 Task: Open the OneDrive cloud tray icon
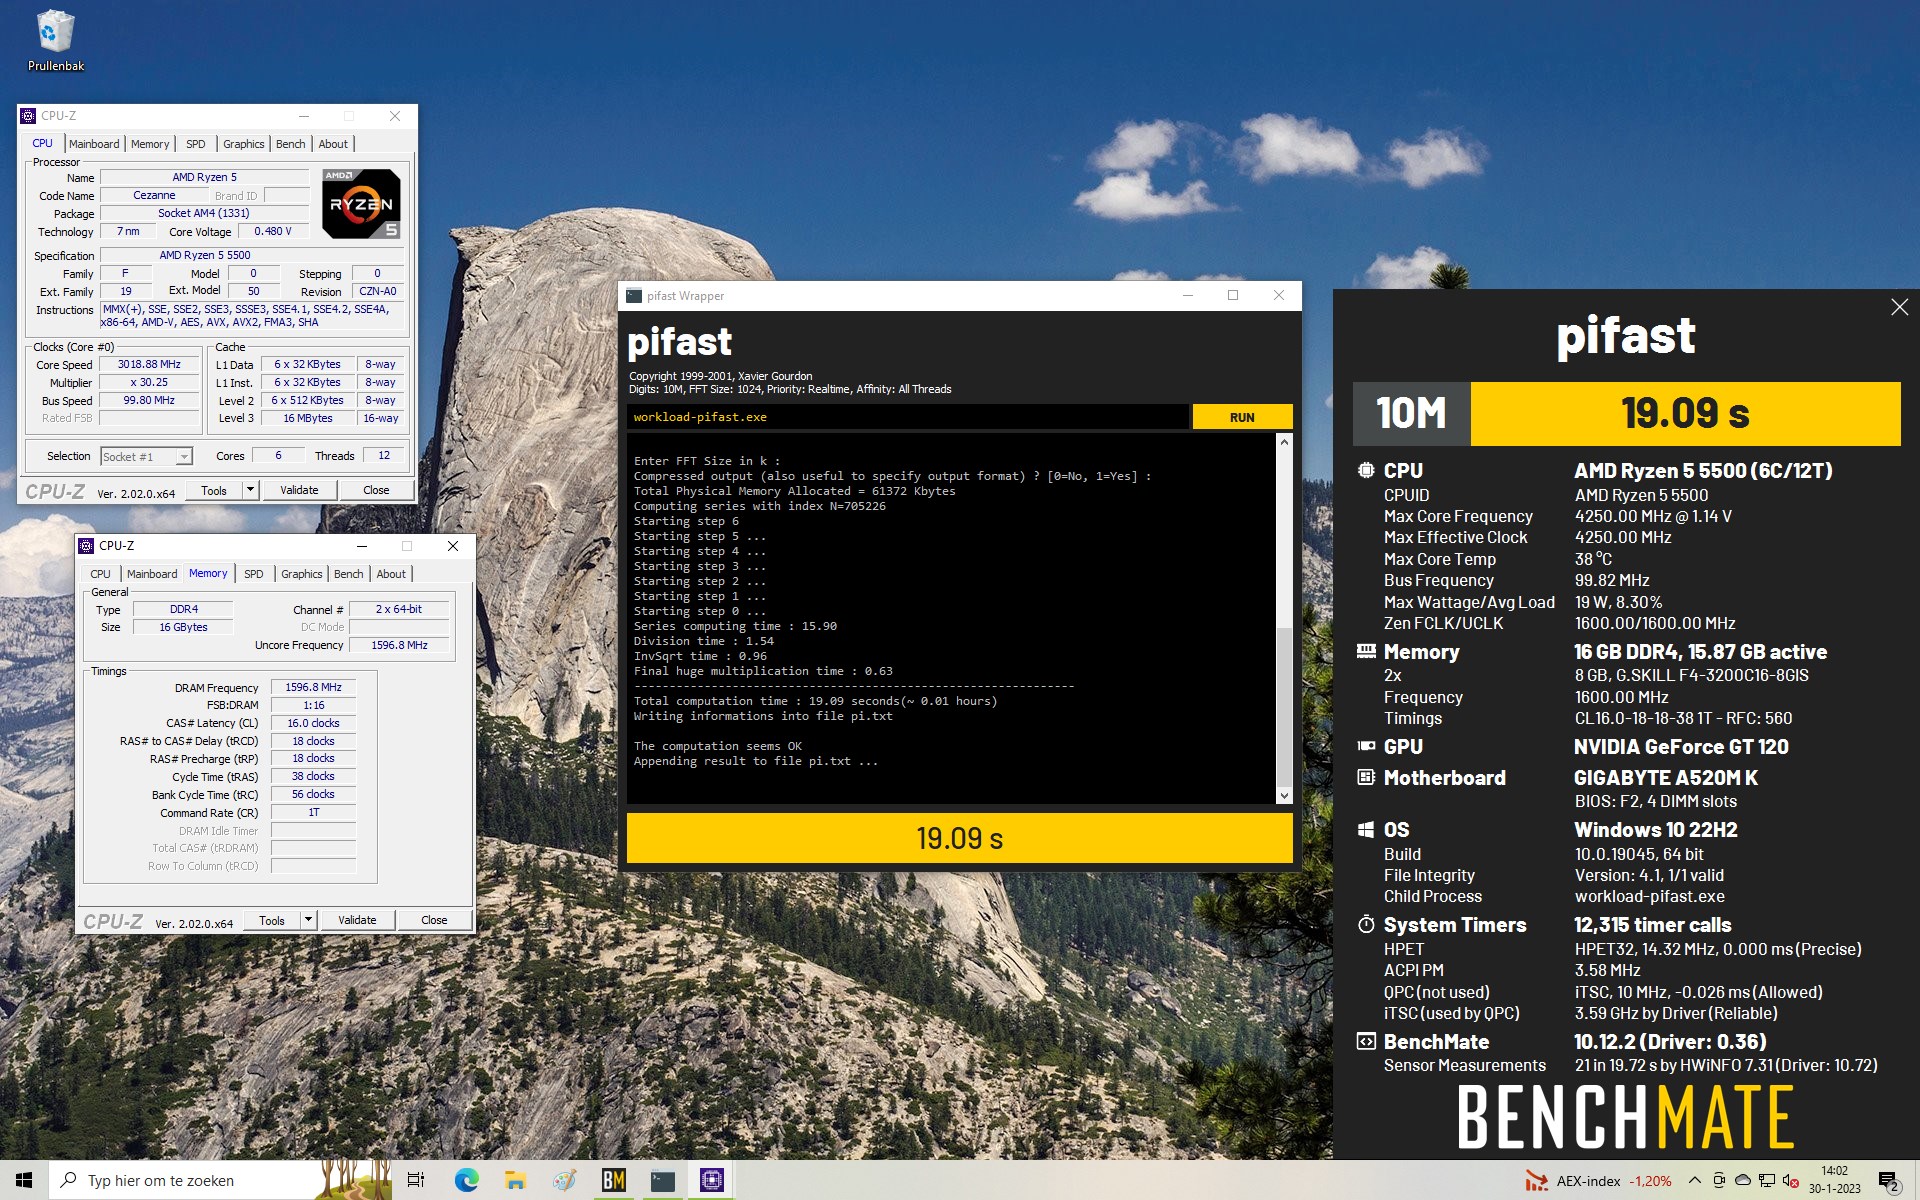(1743, 1181)
